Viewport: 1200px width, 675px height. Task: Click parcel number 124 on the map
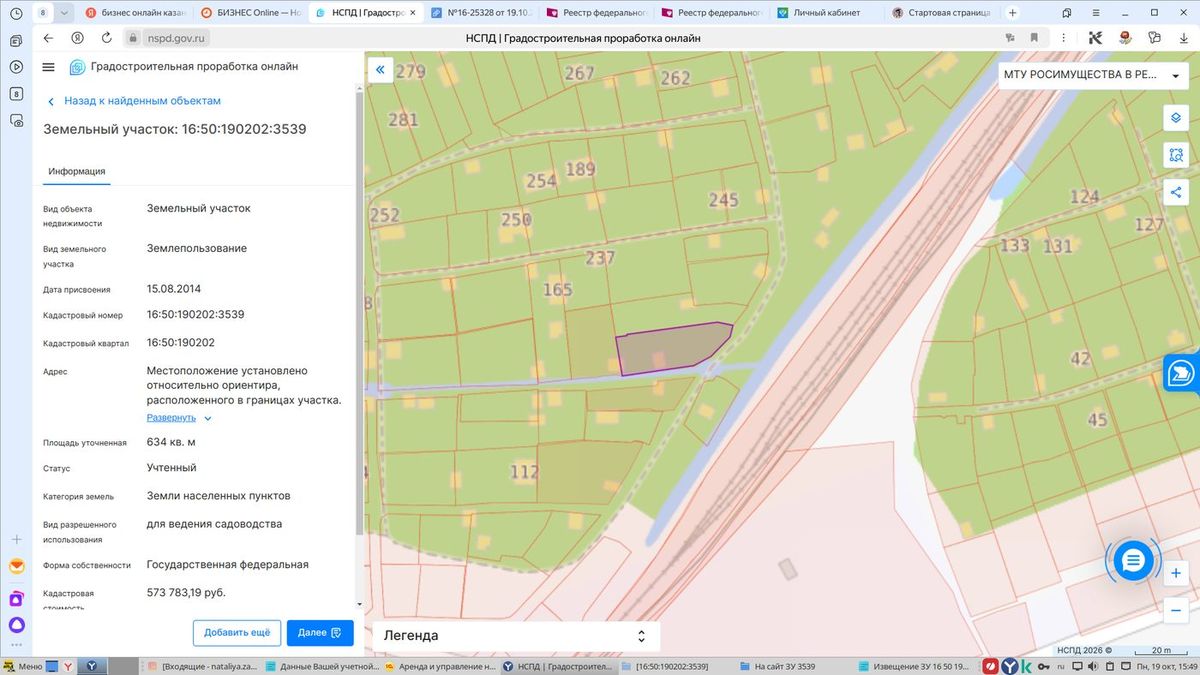[x=1085, y=197]
